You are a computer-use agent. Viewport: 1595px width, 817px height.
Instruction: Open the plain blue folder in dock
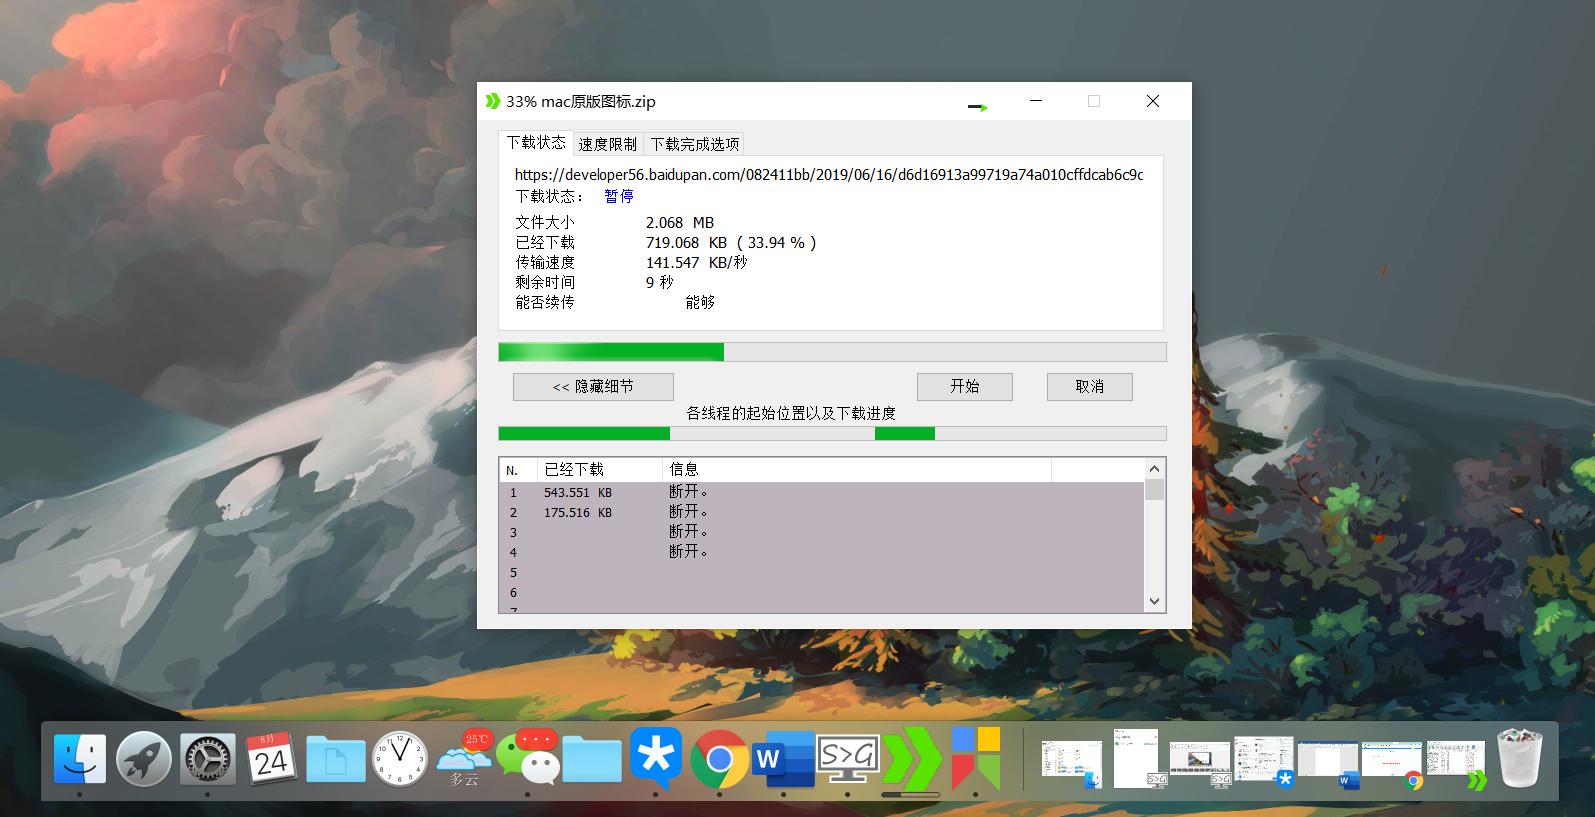pos(592,759)
